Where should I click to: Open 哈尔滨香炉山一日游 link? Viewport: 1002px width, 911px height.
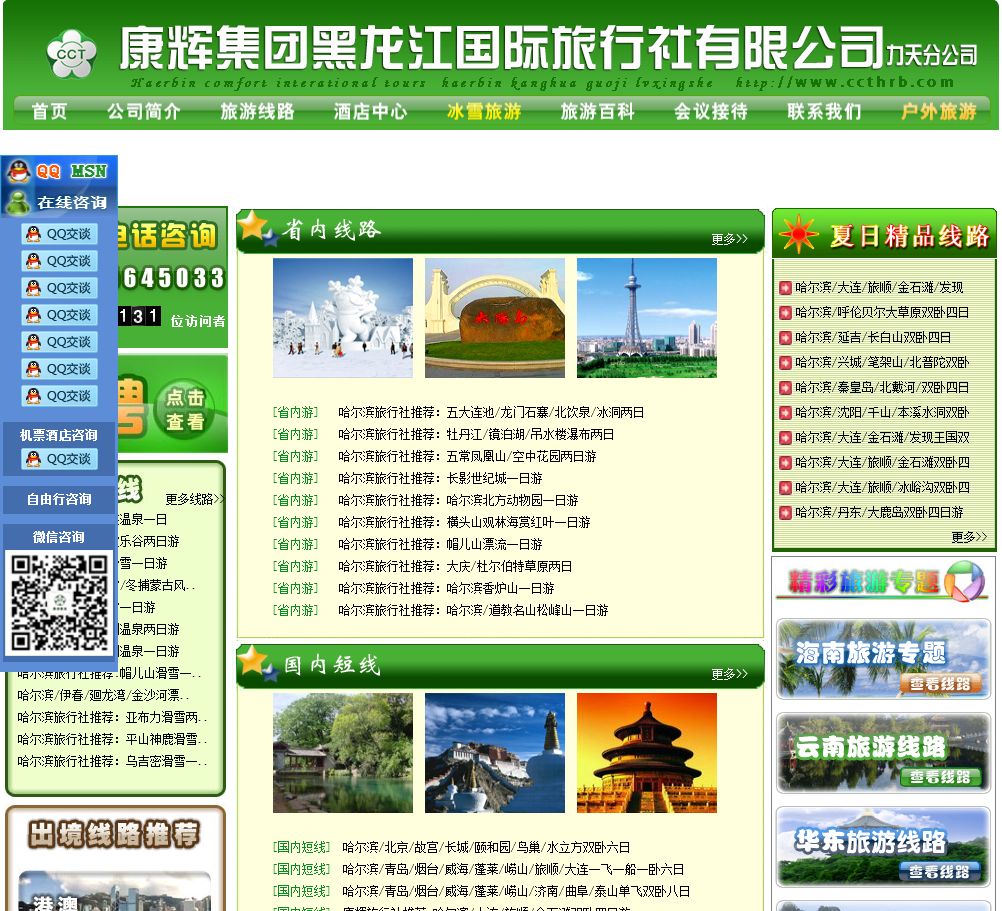pyautogui.click(x=446, y=588)
